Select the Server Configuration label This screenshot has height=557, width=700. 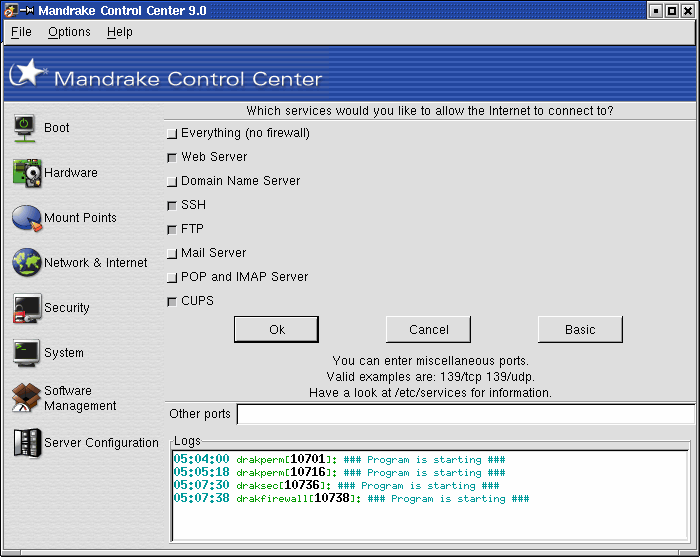[101, 443]
